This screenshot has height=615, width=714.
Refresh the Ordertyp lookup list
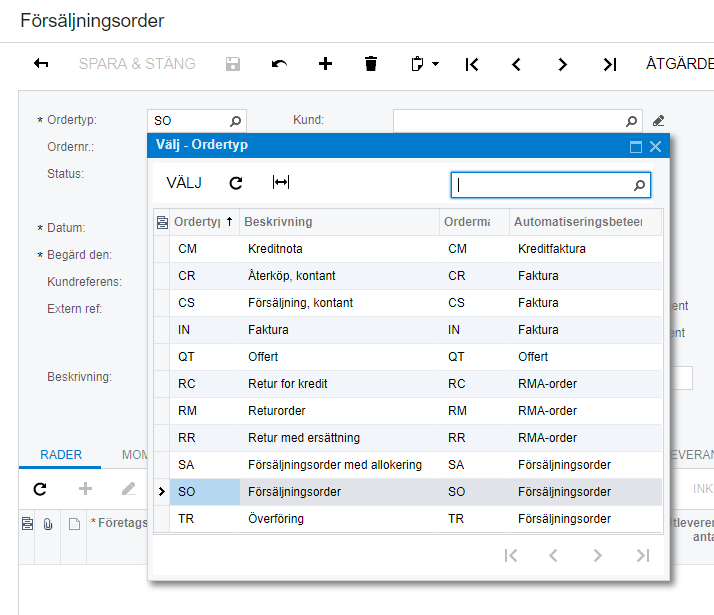pos(236,183)
